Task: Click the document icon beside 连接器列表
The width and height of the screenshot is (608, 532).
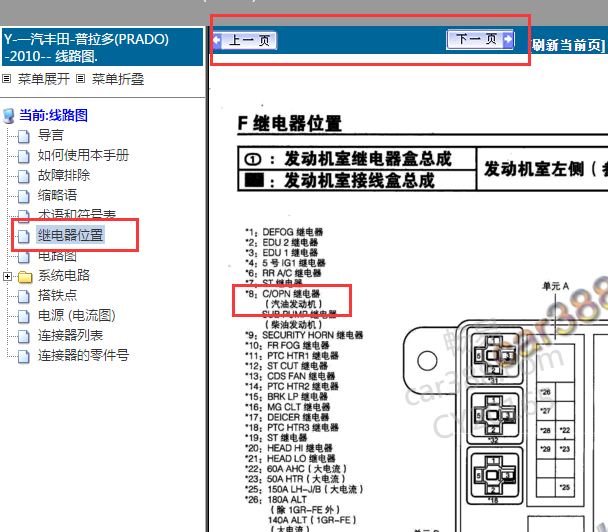Action: [24, 336]
